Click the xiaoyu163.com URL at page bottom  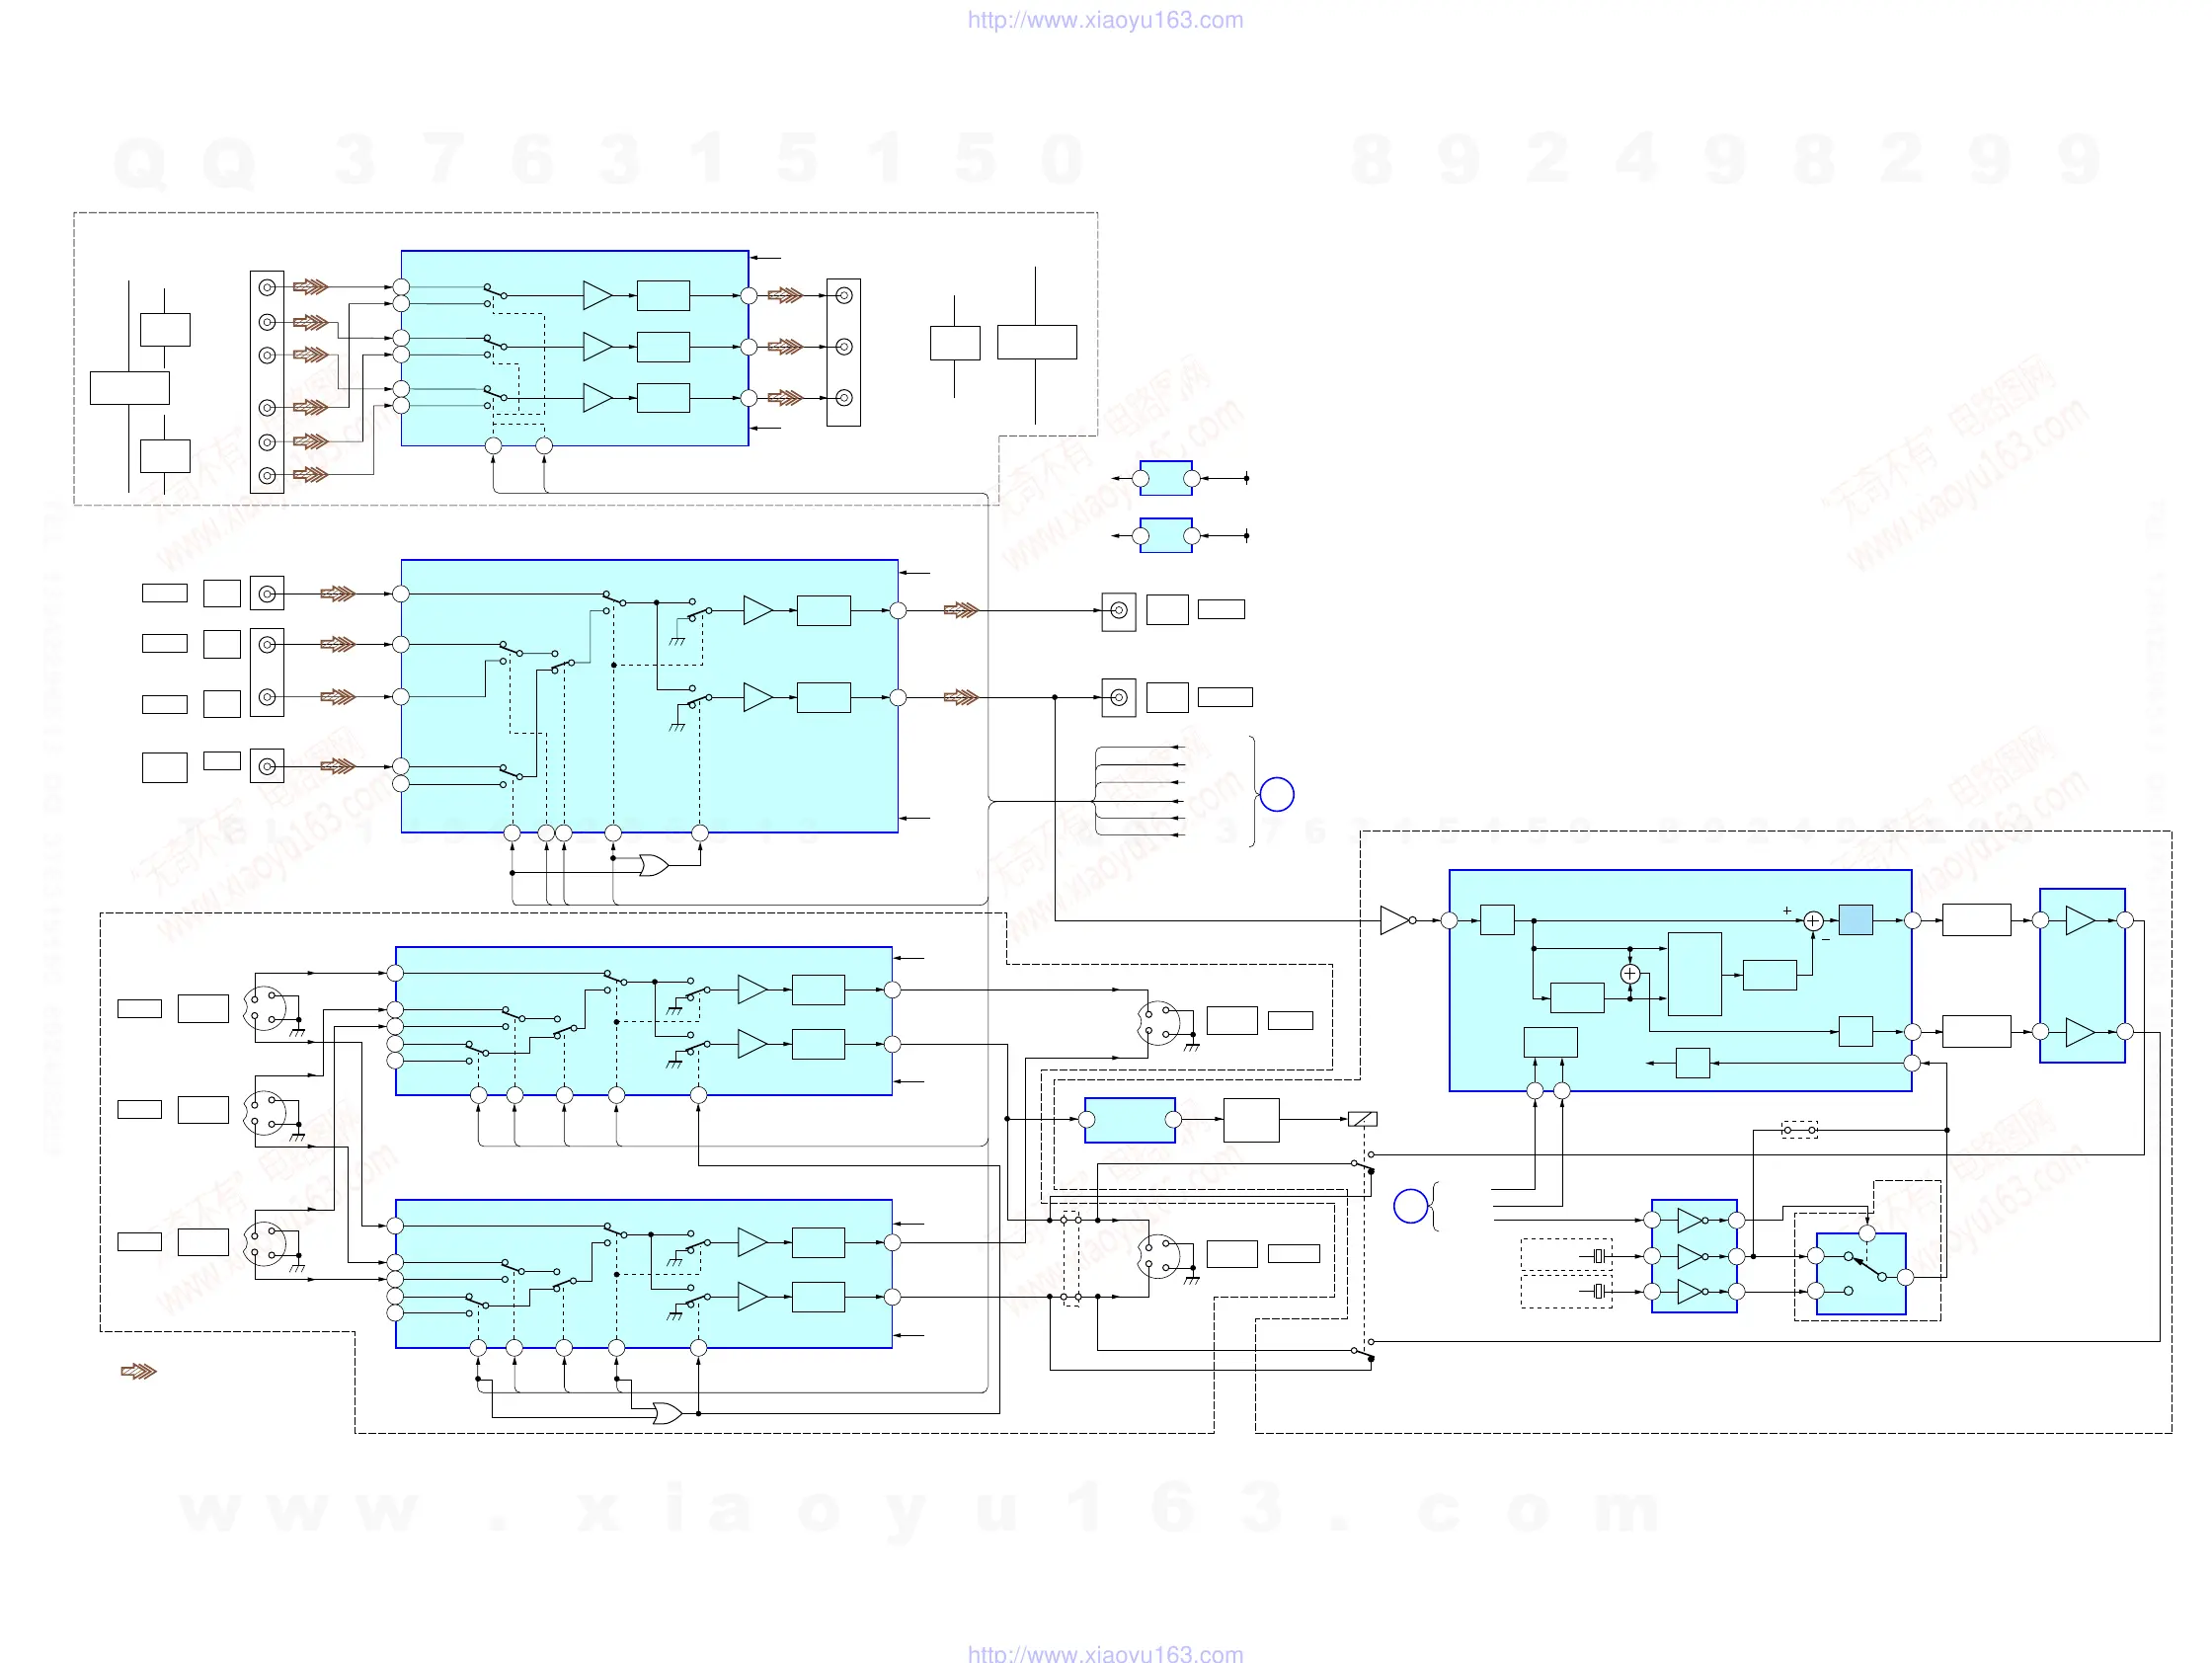[1105, 1653]
